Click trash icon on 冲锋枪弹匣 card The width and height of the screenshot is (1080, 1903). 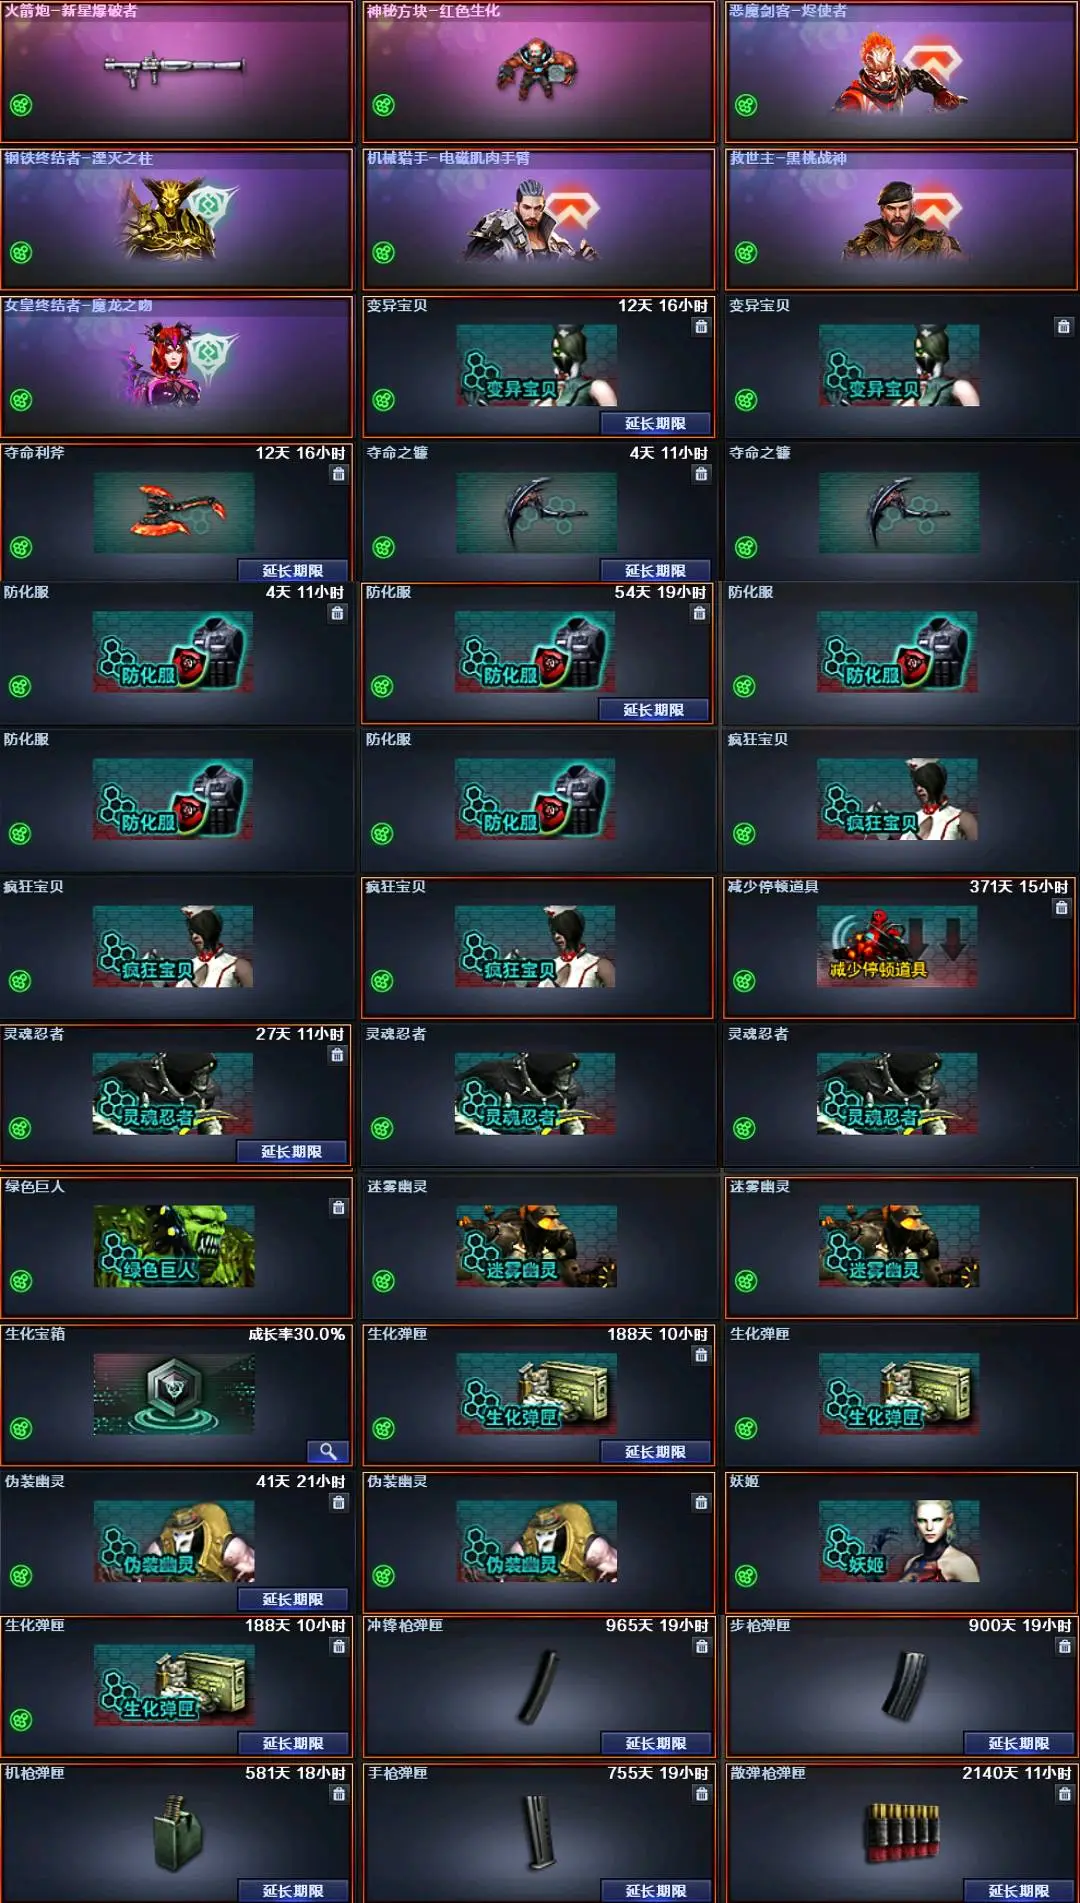[x=702, y=1646]
